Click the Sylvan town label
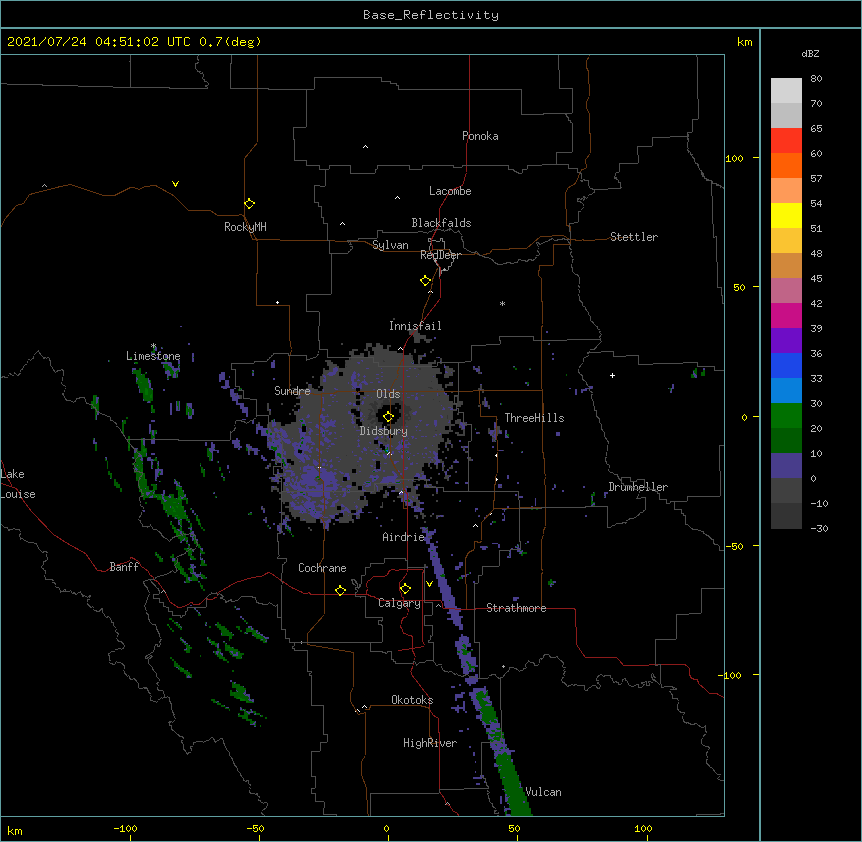This screenshot has height=842, width=862. pos(390,245)
